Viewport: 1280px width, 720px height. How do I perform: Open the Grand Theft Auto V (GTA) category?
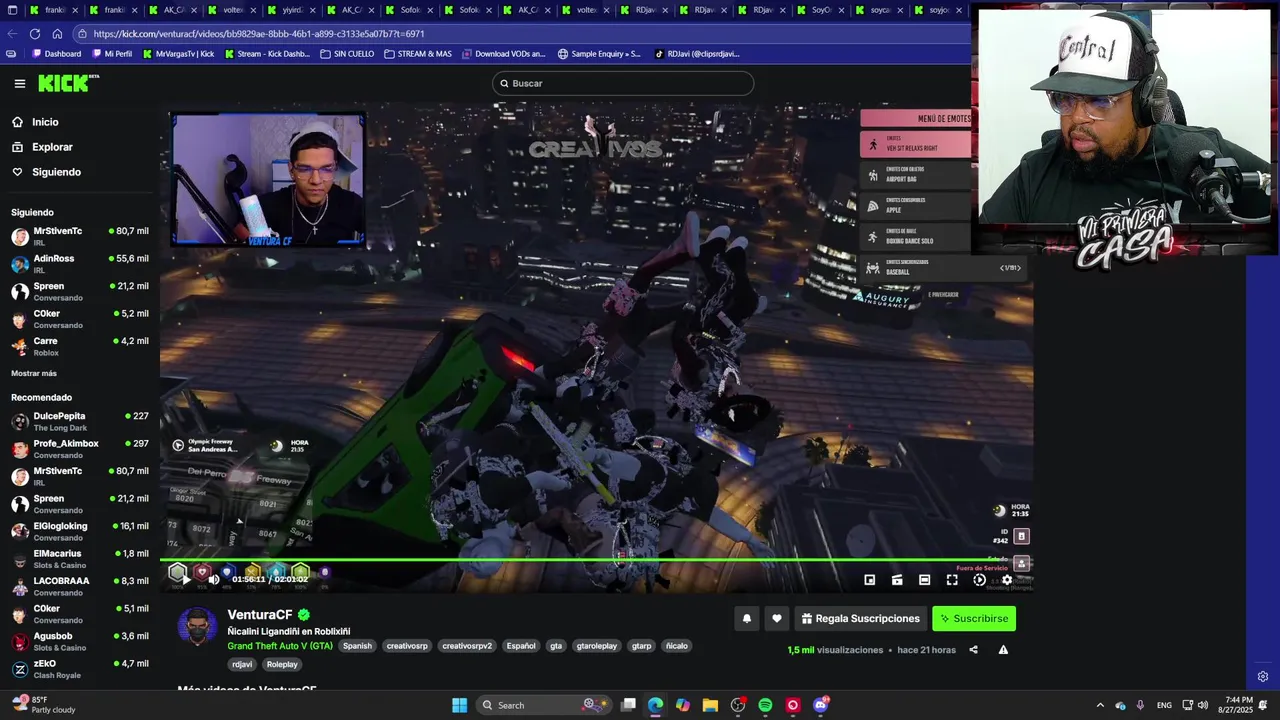[280, 646]
